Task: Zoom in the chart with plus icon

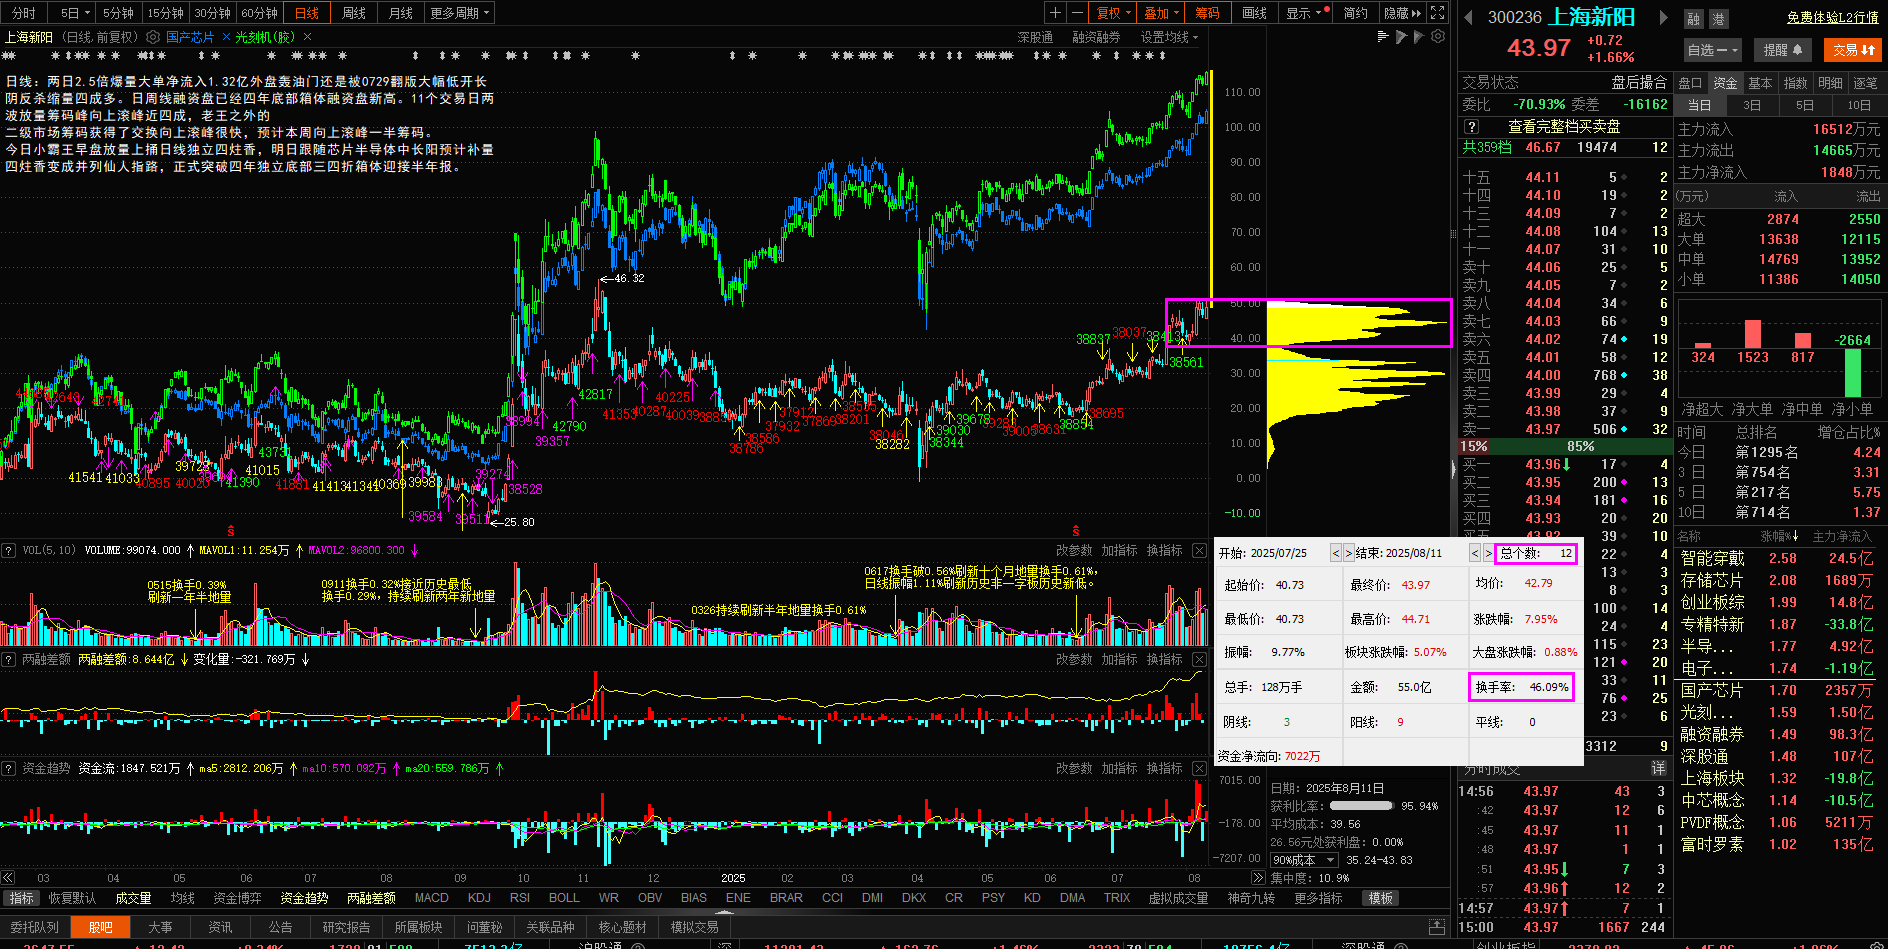Action: (1055, 13)
